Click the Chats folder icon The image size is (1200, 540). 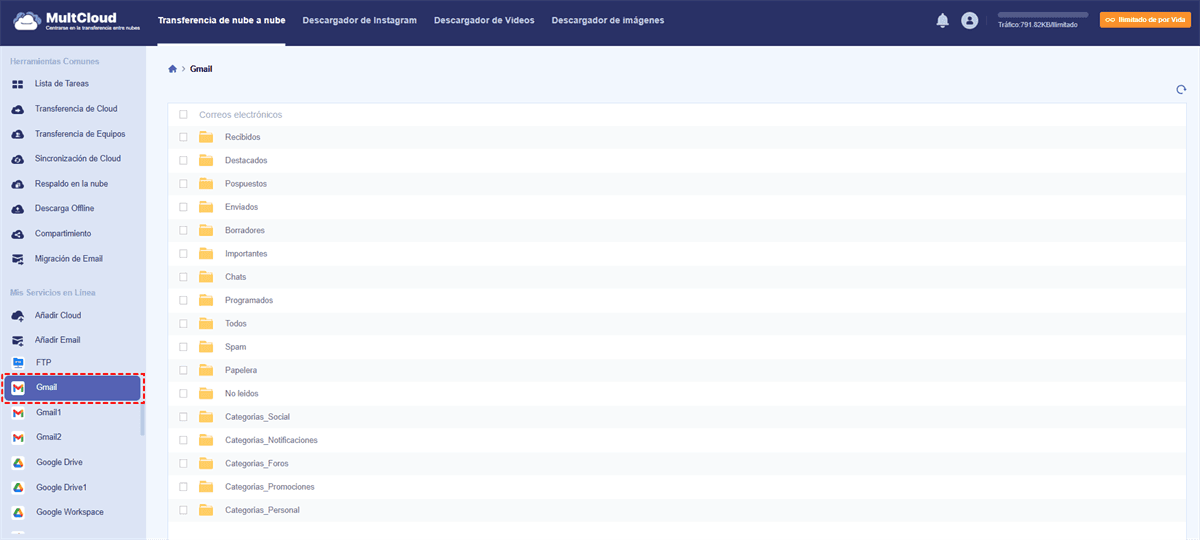[x=207, y=277]
